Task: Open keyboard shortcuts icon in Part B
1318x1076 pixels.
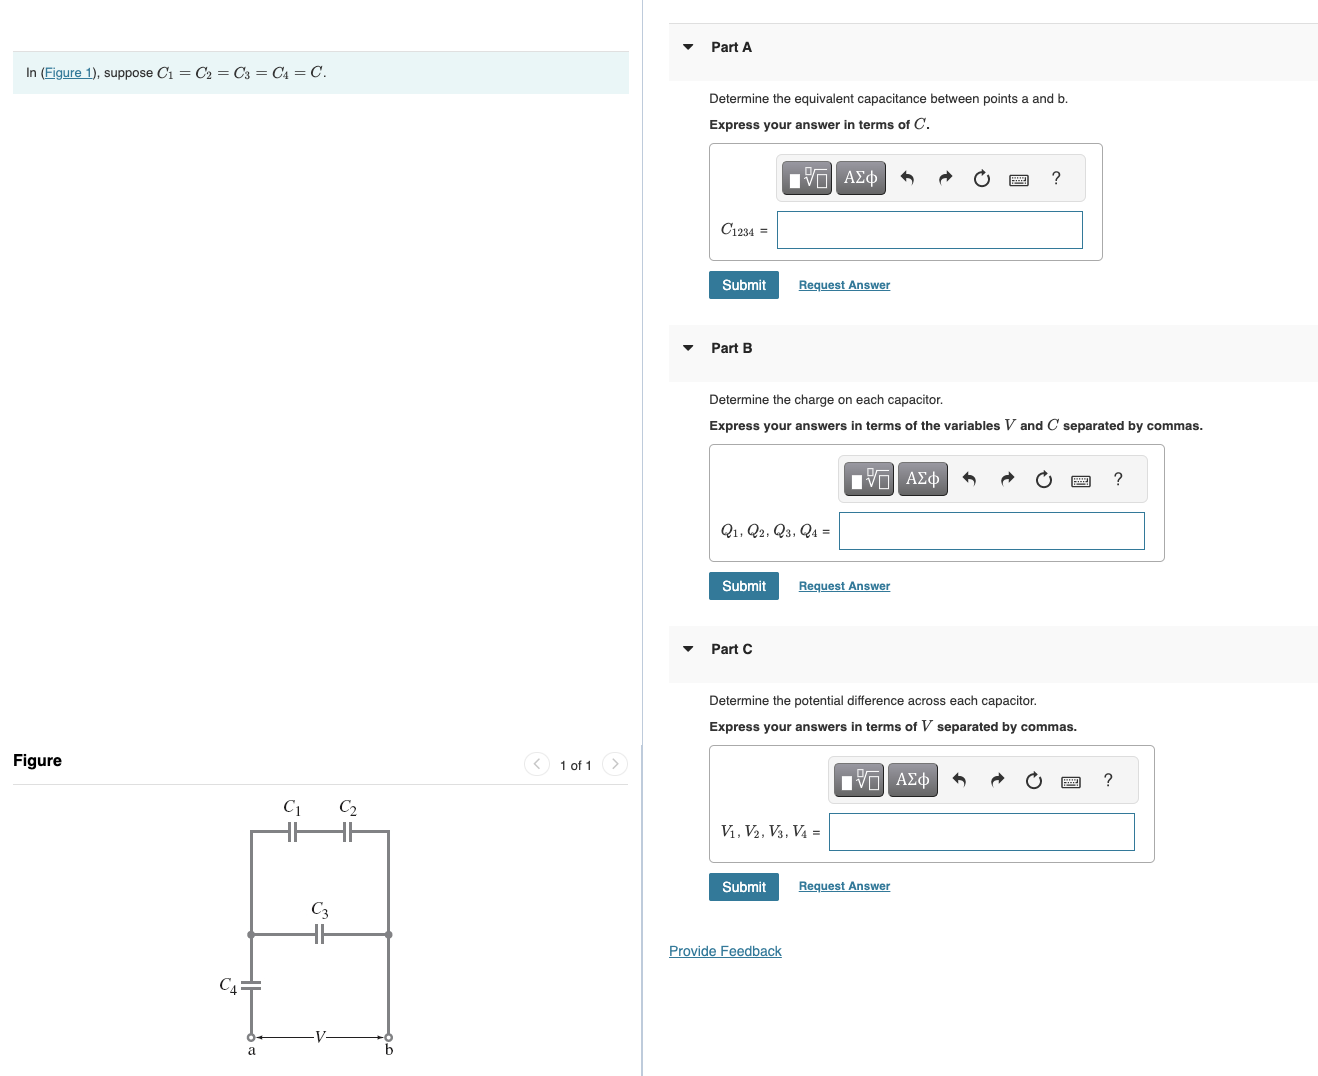Action: point(1080,480)
